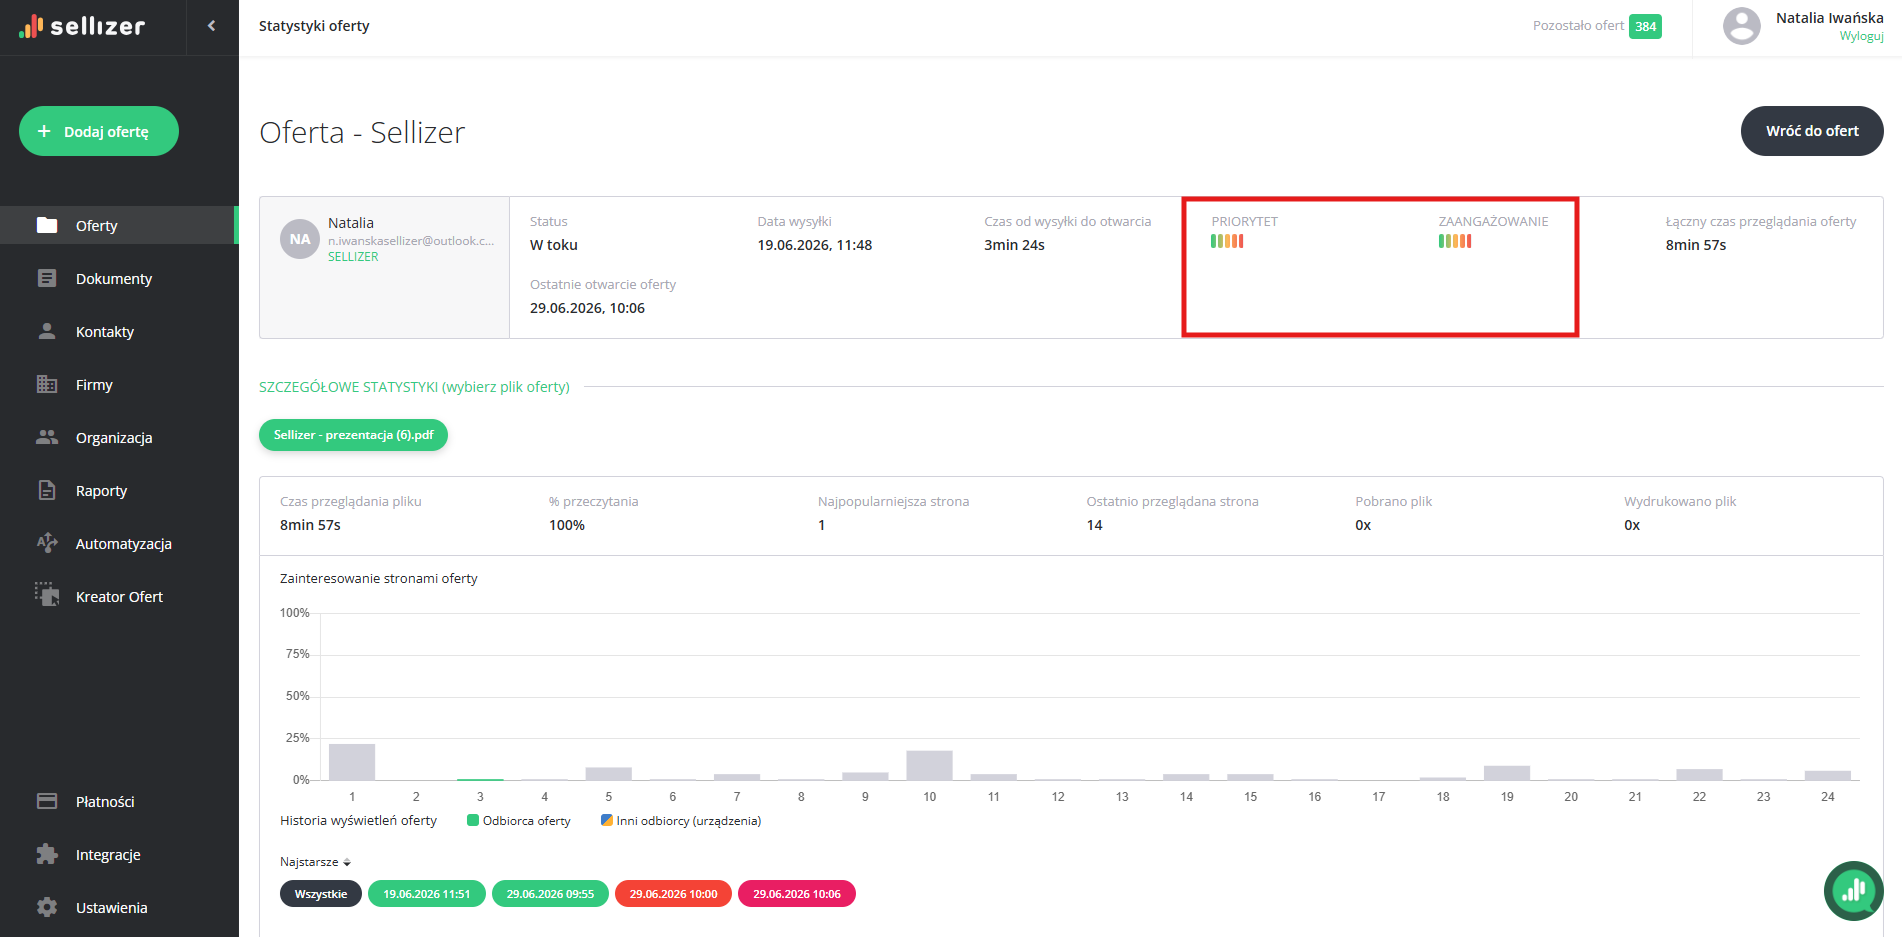
Task: Click the Integracje puzzle icon
Action: tap(47, 854)
